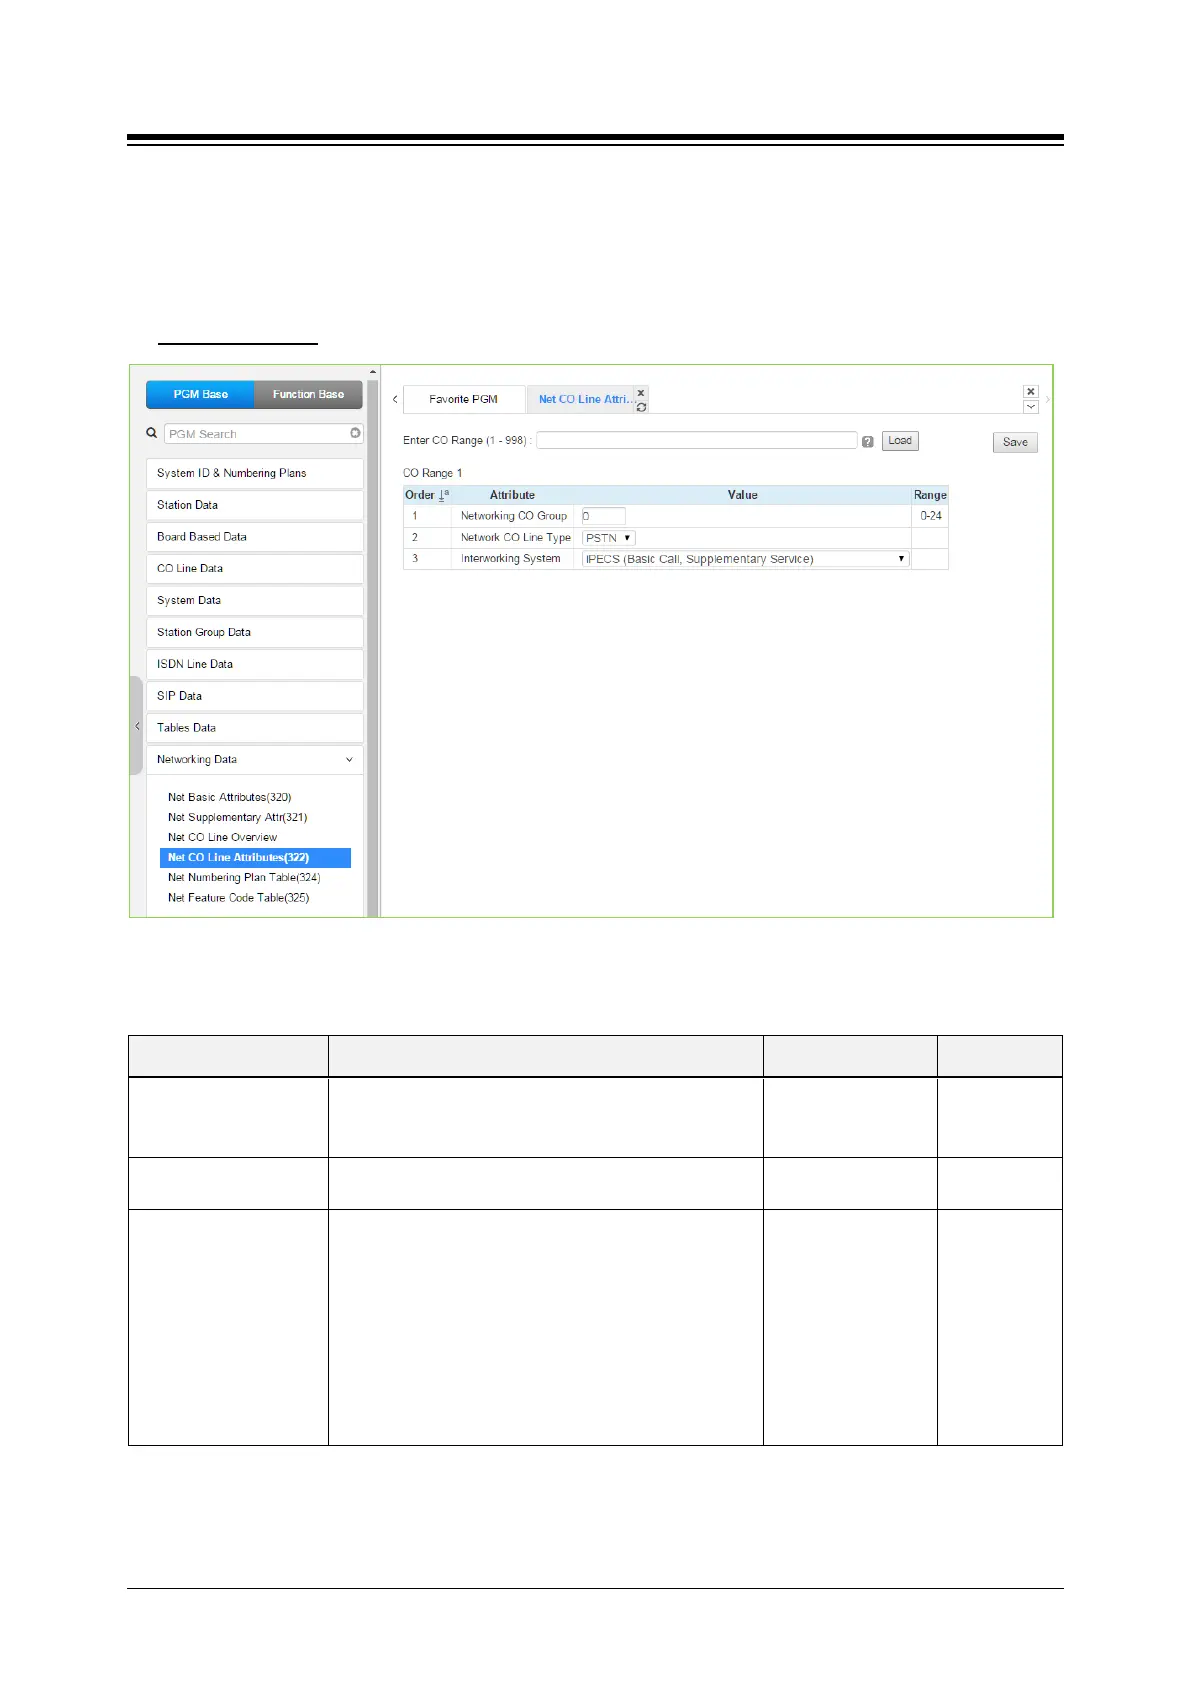Open Net Feature Code Table(325)
The width and height of the screenshot is (1191, 1684).
[238, 897]
